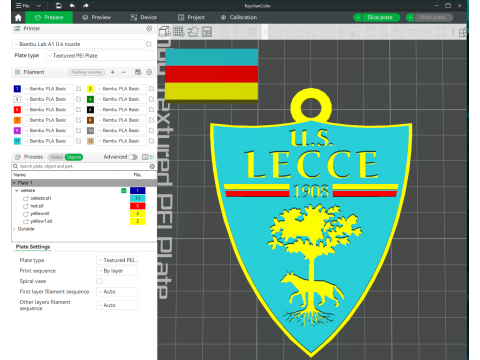Screen dimensions: 480x360
Task: Remove a filament with minus icon
Action: click(124, 72)
